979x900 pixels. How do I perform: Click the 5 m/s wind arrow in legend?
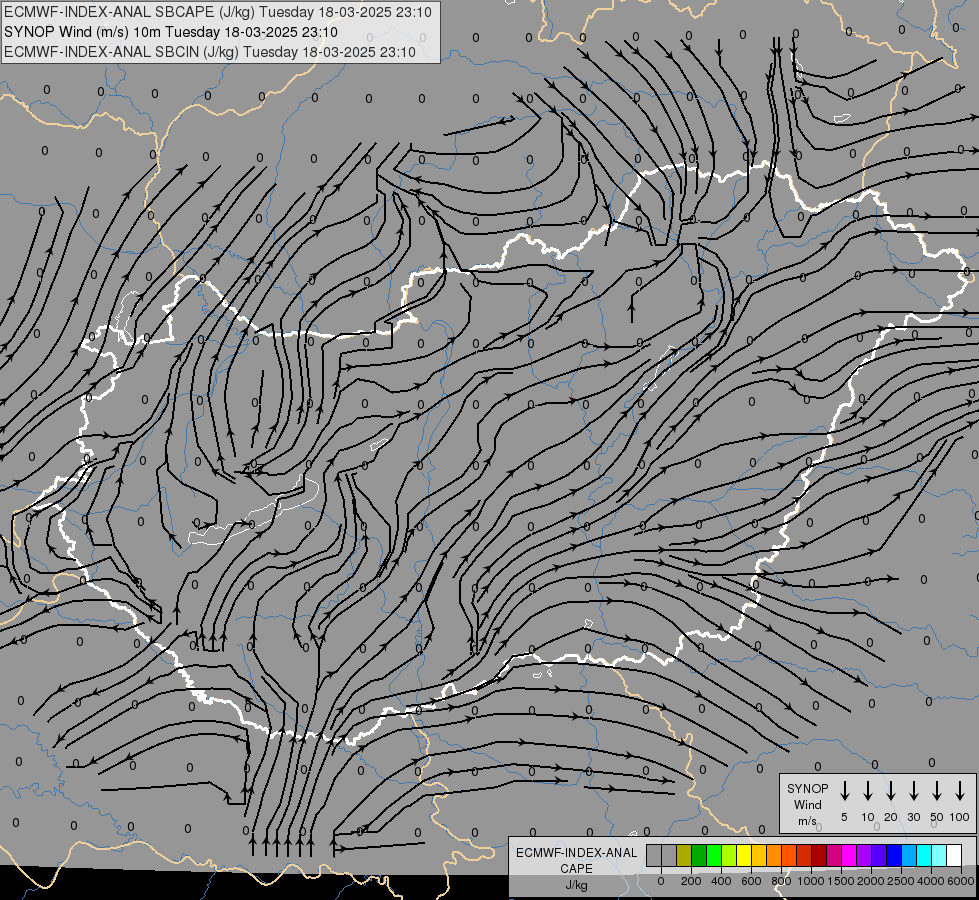(x=844, y=791)
